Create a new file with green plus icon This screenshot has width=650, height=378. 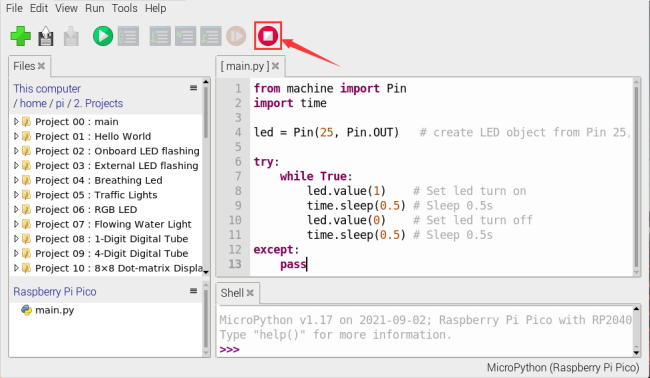coord(20,36)
